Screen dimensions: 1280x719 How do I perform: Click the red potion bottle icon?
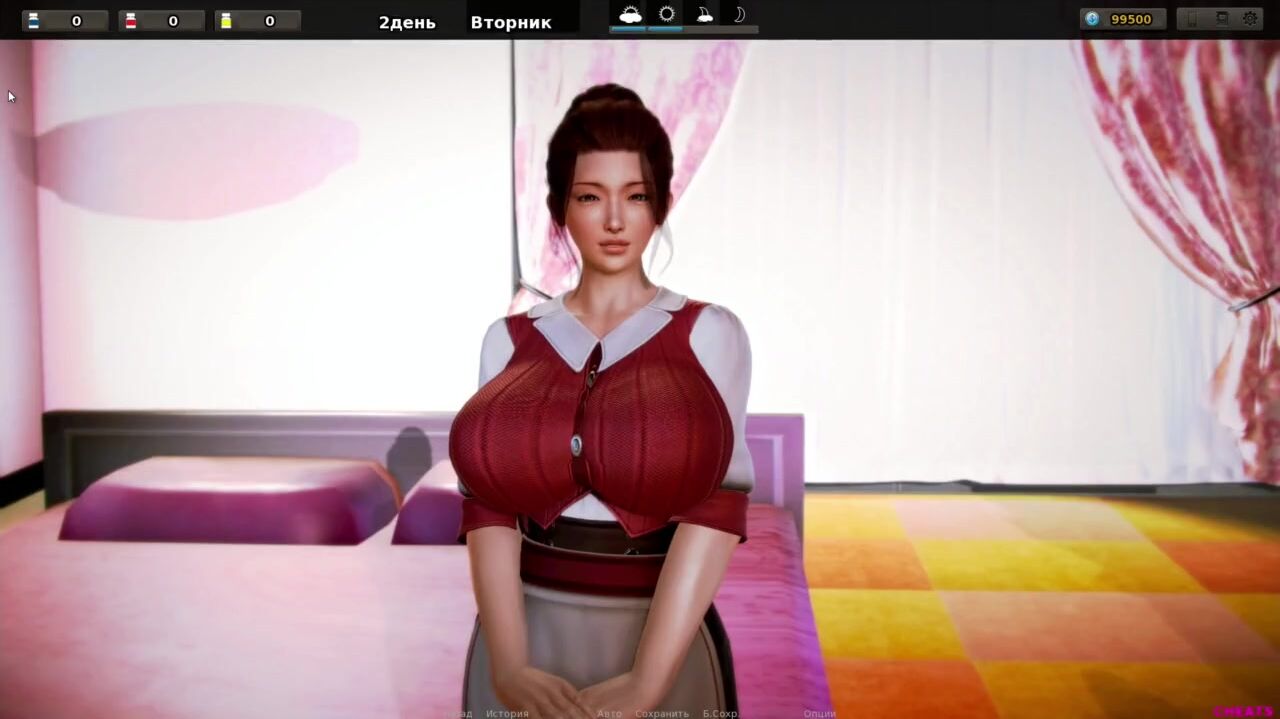pos(130,21)
